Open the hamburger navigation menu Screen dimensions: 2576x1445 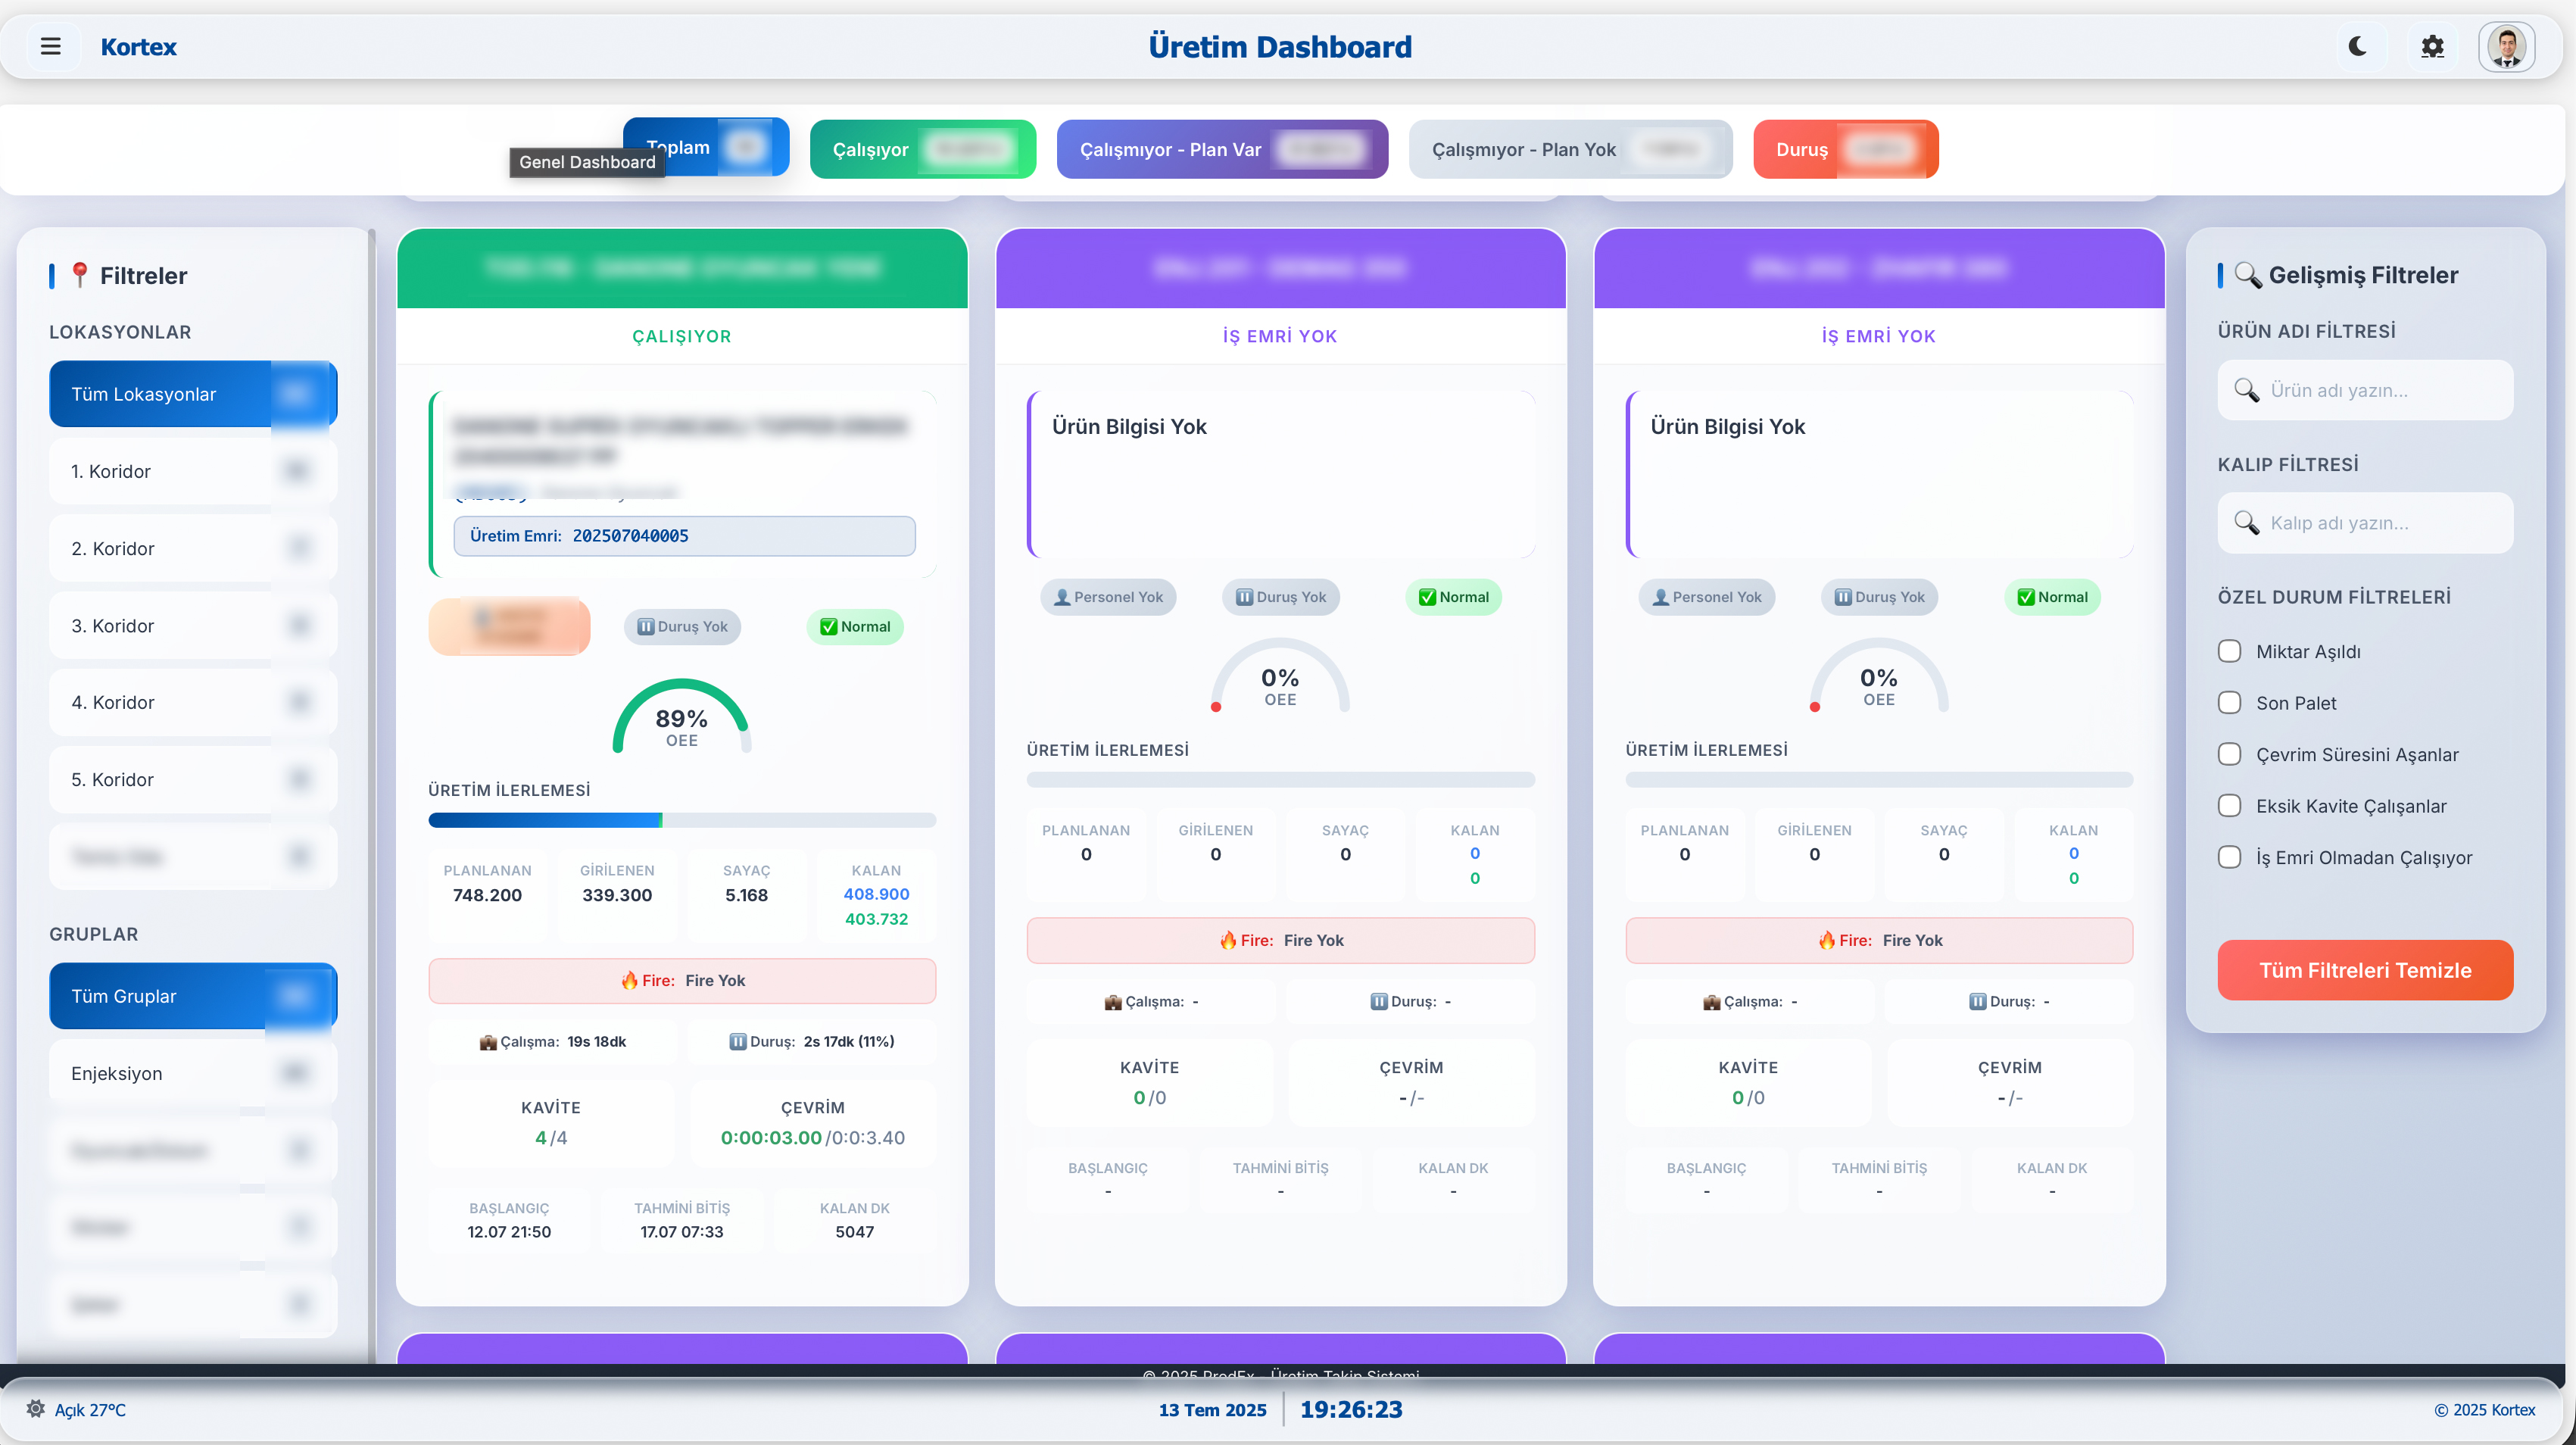pos(51,46)
